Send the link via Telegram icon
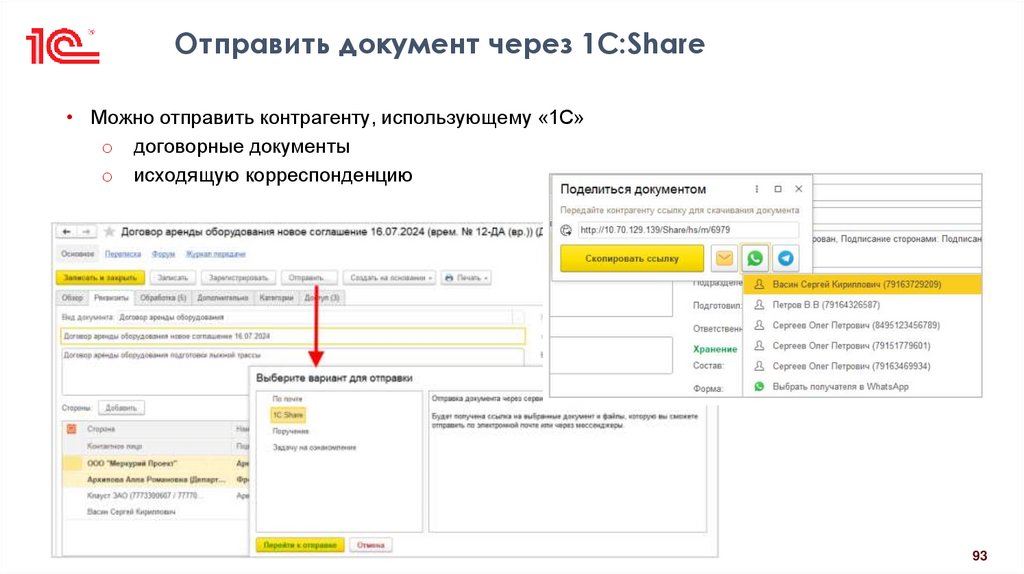 pyautogui.click(x=786, y=259)
